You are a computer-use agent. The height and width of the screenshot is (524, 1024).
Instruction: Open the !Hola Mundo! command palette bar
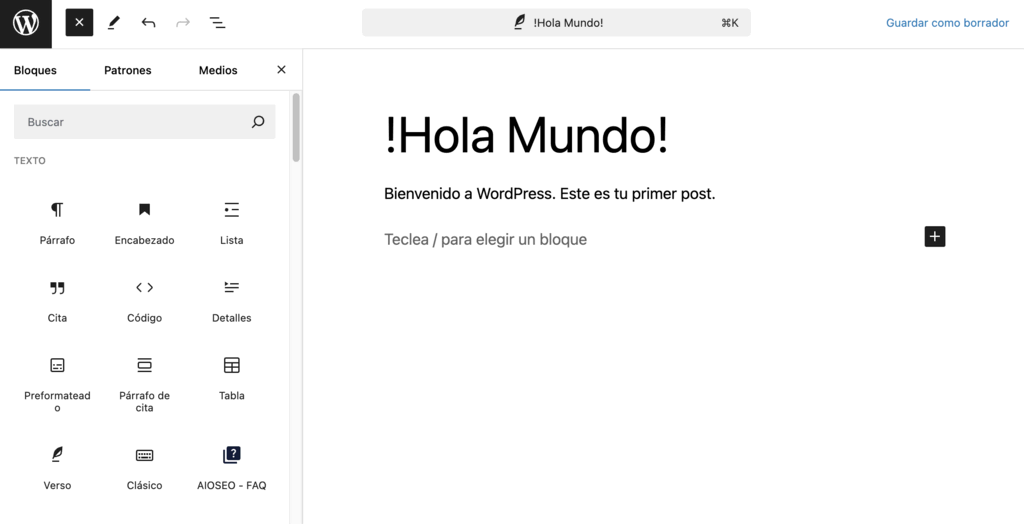click(556, 22)
